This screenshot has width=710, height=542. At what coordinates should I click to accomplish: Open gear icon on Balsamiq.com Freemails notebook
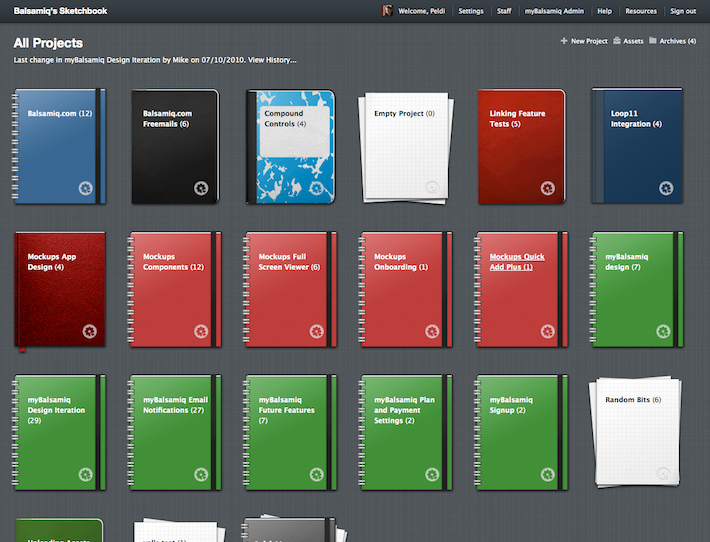point(201,188)
